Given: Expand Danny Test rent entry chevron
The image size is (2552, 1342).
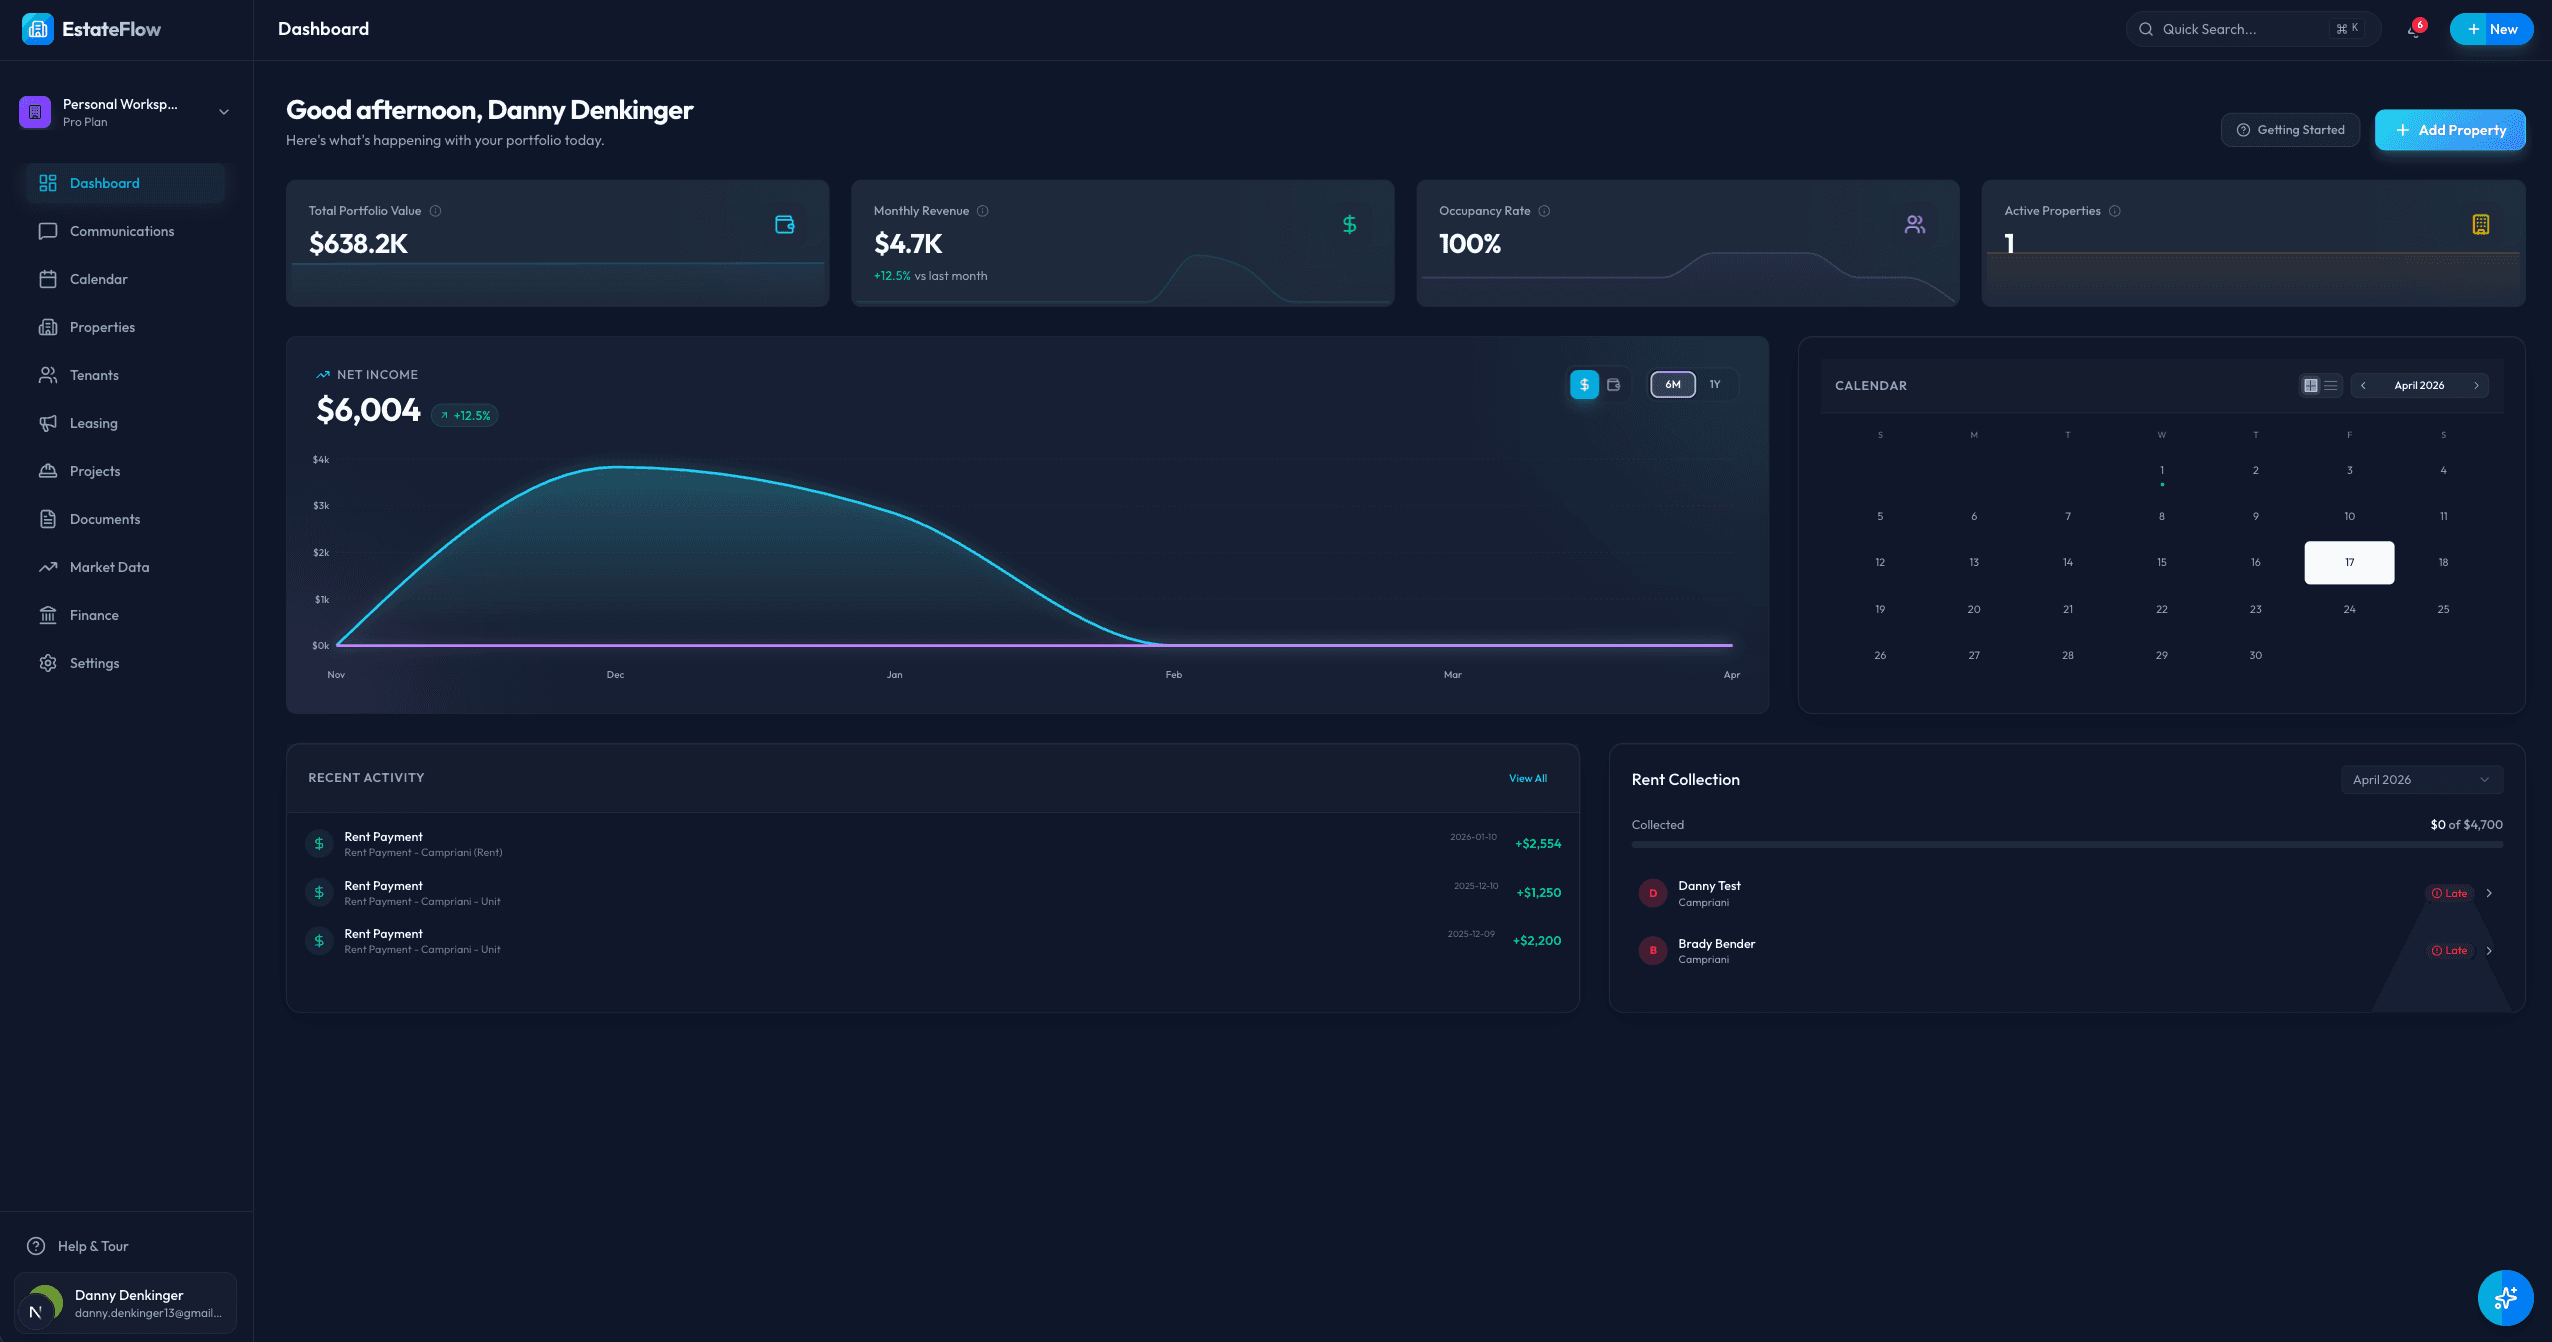Looking at the screenshot, I should [2489, 893].
